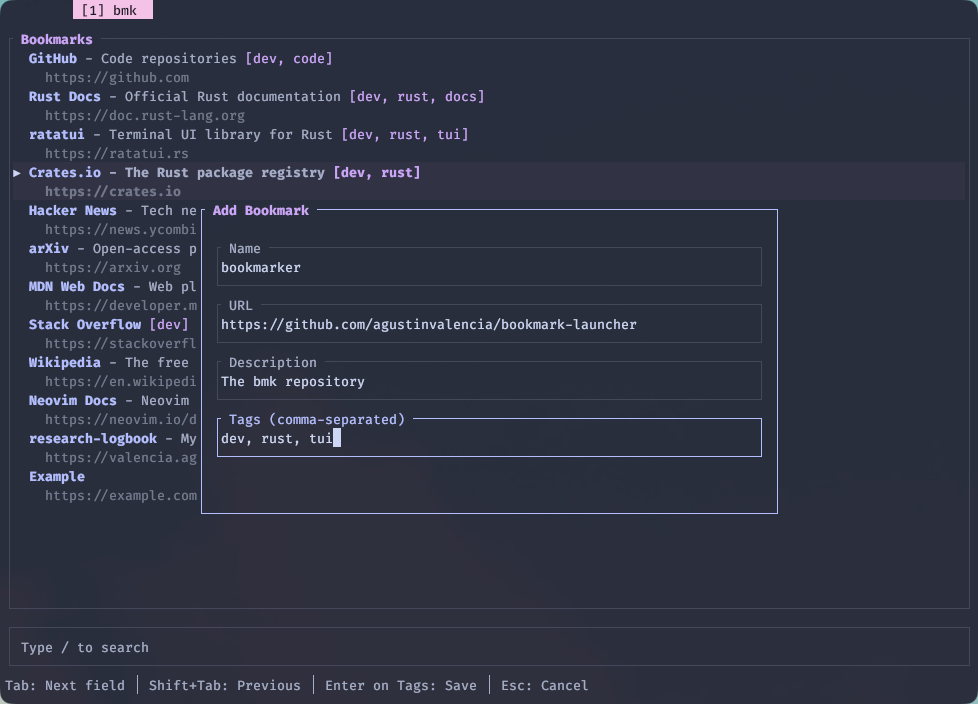Click the [dev, code] tags on GitHub
Viewport: 978px width, 704px height.
pyautogui.click(x=289, y=59)
